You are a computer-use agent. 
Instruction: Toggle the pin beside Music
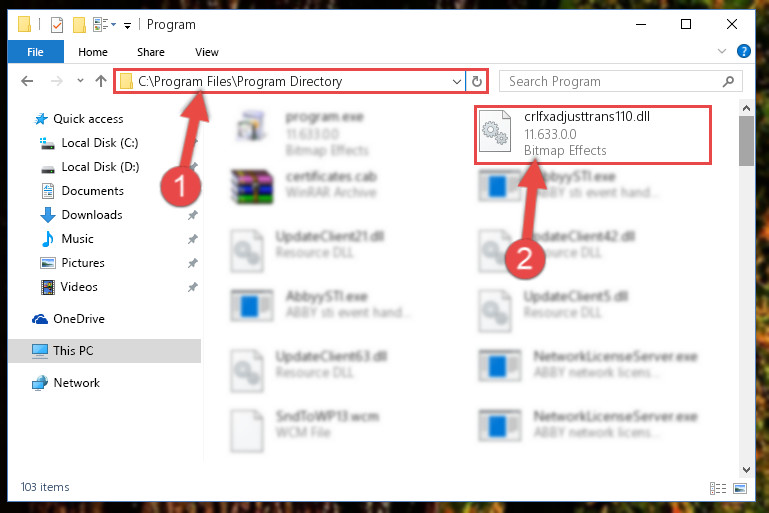193,239
